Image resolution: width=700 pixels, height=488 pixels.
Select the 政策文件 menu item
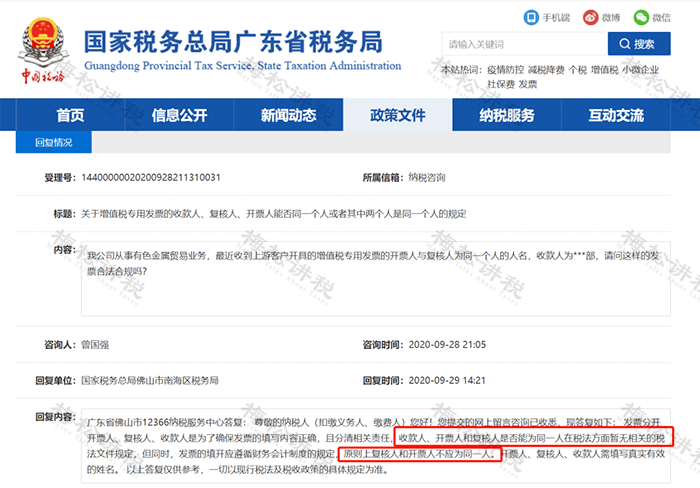398,115
